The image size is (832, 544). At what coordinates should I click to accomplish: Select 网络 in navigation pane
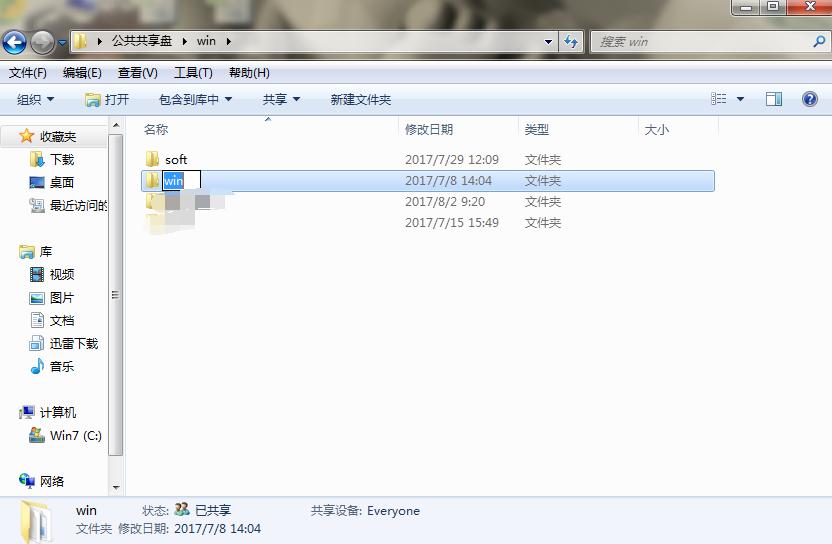coord(51,481)
